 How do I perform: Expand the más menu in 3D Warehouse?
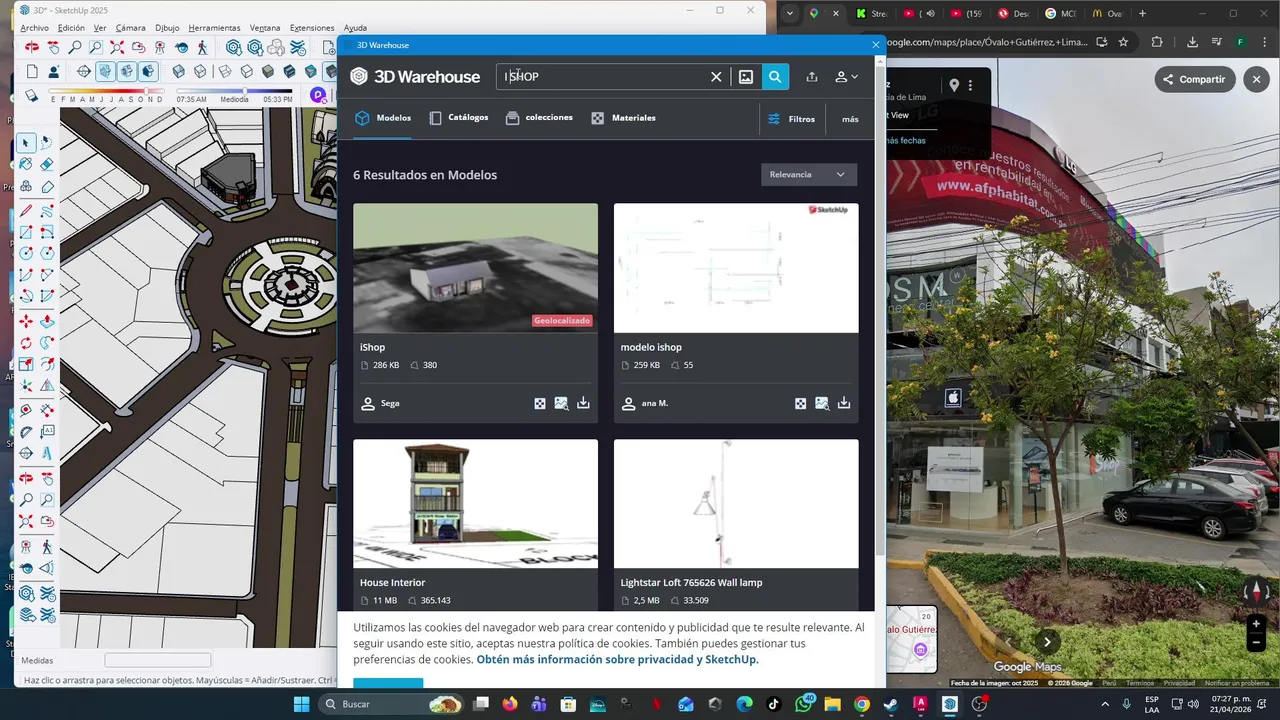[x=850, y=119]
